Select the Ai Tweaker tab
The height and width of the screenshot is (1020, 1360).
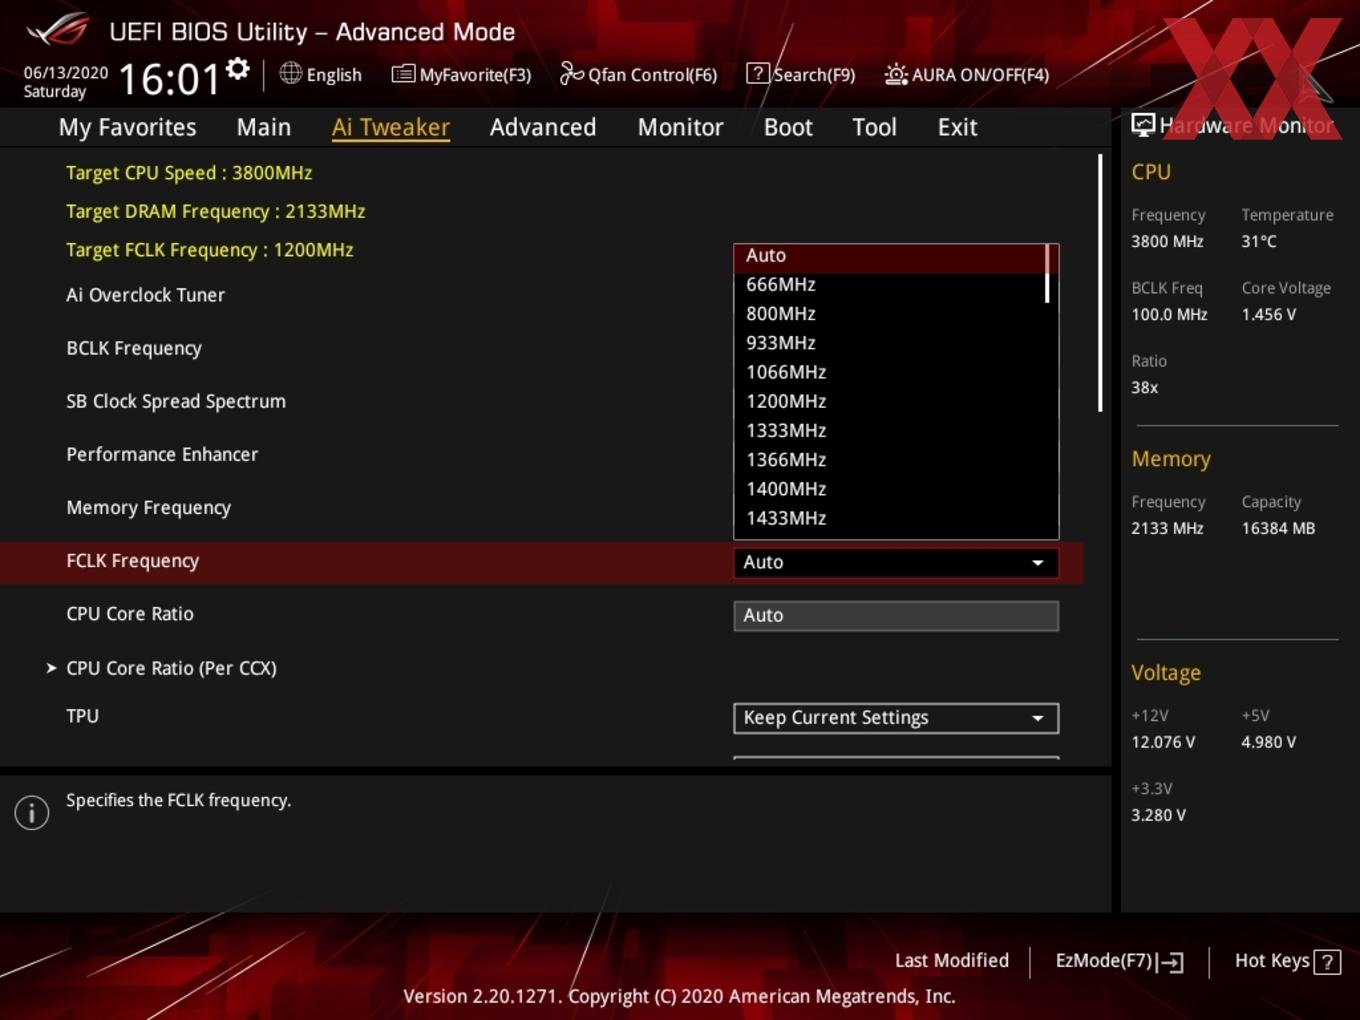391,127
